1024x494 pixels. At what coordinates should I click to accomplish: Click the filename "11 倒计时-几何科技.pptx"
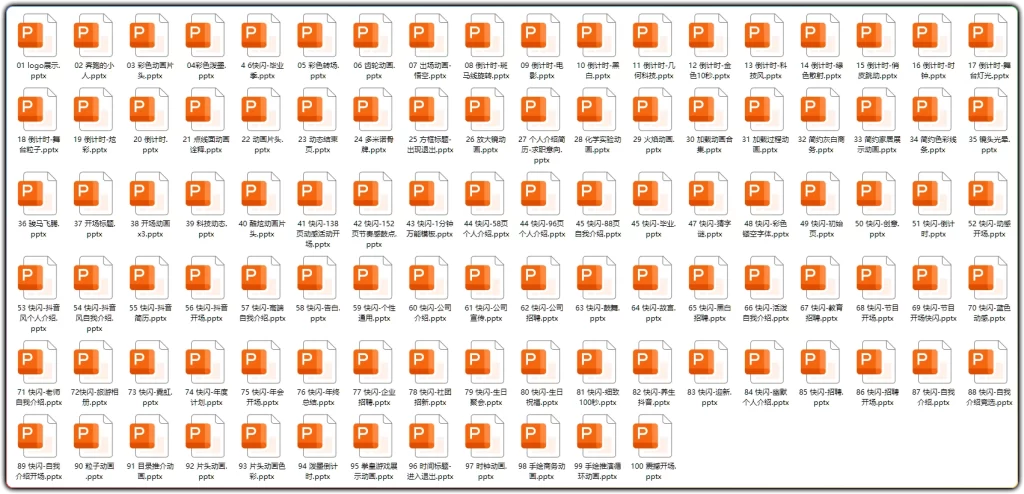pyautogui.click(x=653, y=71)
